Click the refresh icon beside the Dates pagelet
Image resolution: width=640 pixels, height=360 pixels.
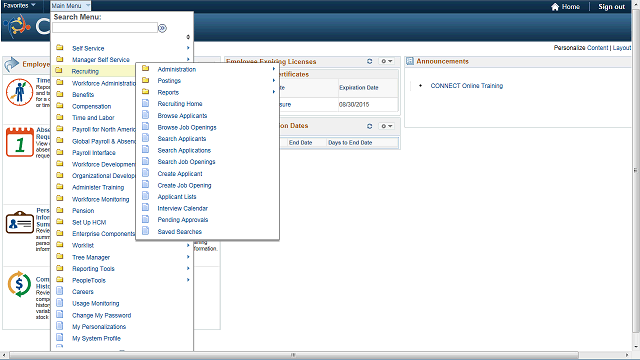point(369,126)
